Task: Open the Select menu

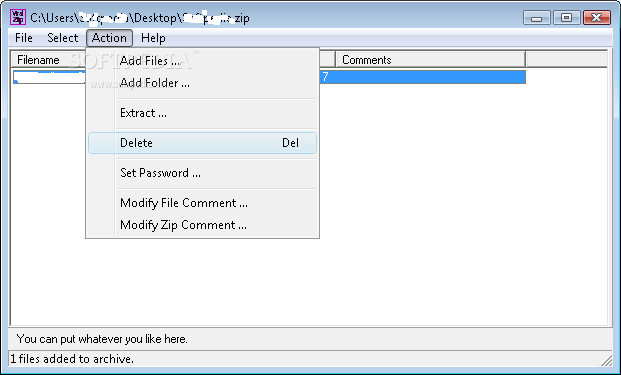Action: 63,38
